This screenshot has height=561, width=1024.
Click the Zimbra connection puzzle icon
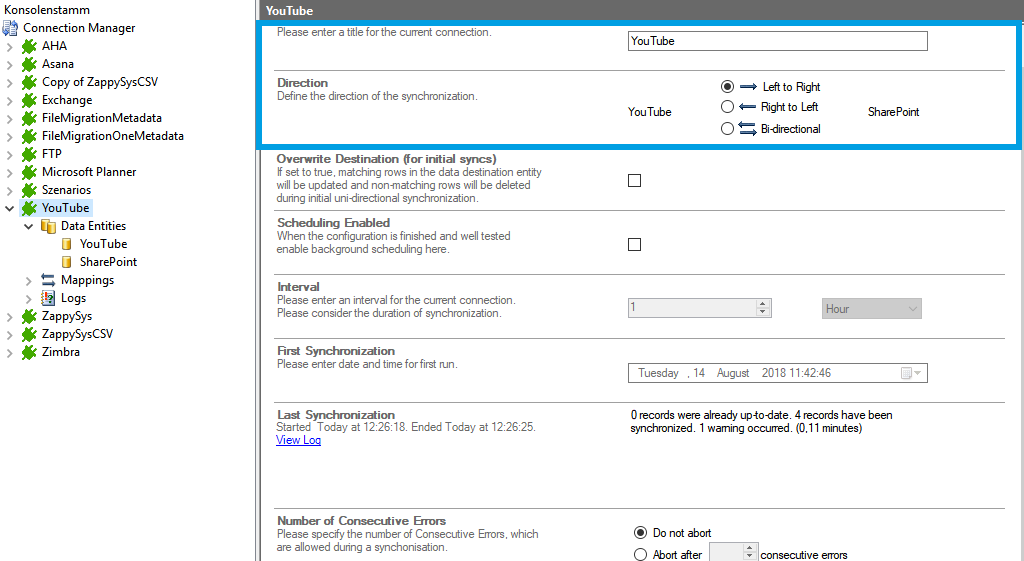(x=29, y=352)
